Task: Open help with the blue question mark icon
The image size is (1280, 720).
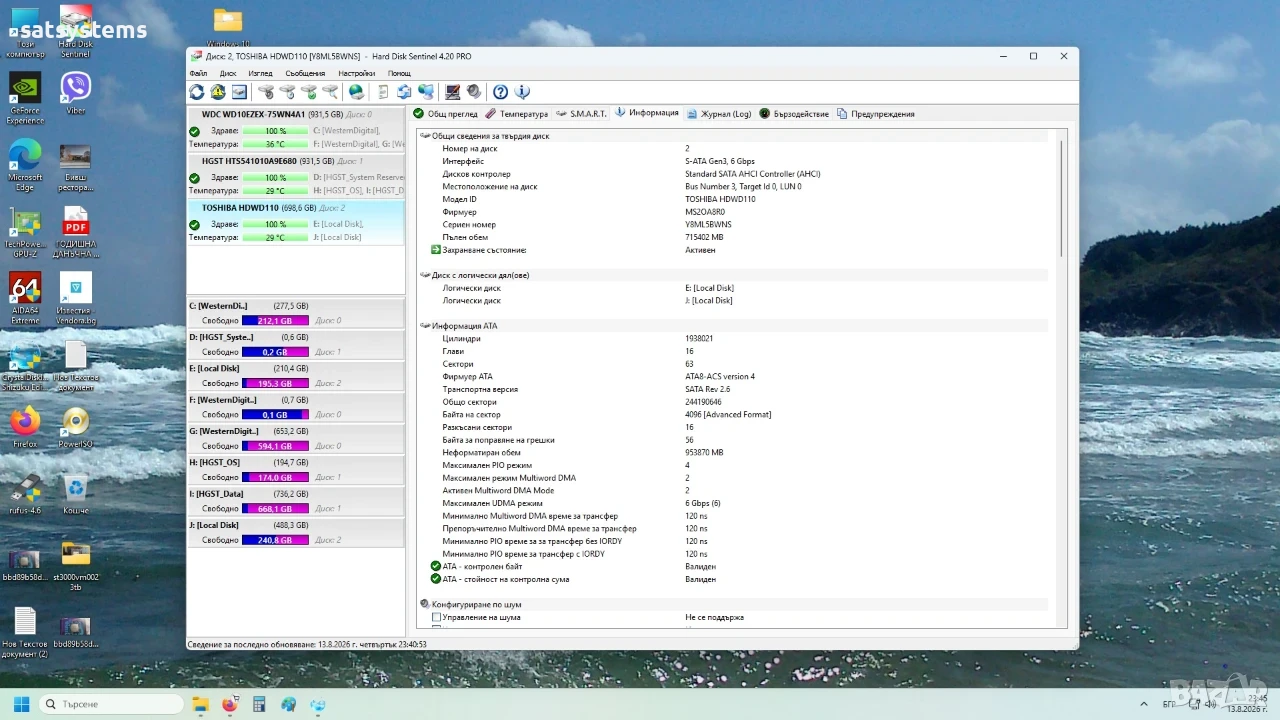Action: tap(500, 92)
